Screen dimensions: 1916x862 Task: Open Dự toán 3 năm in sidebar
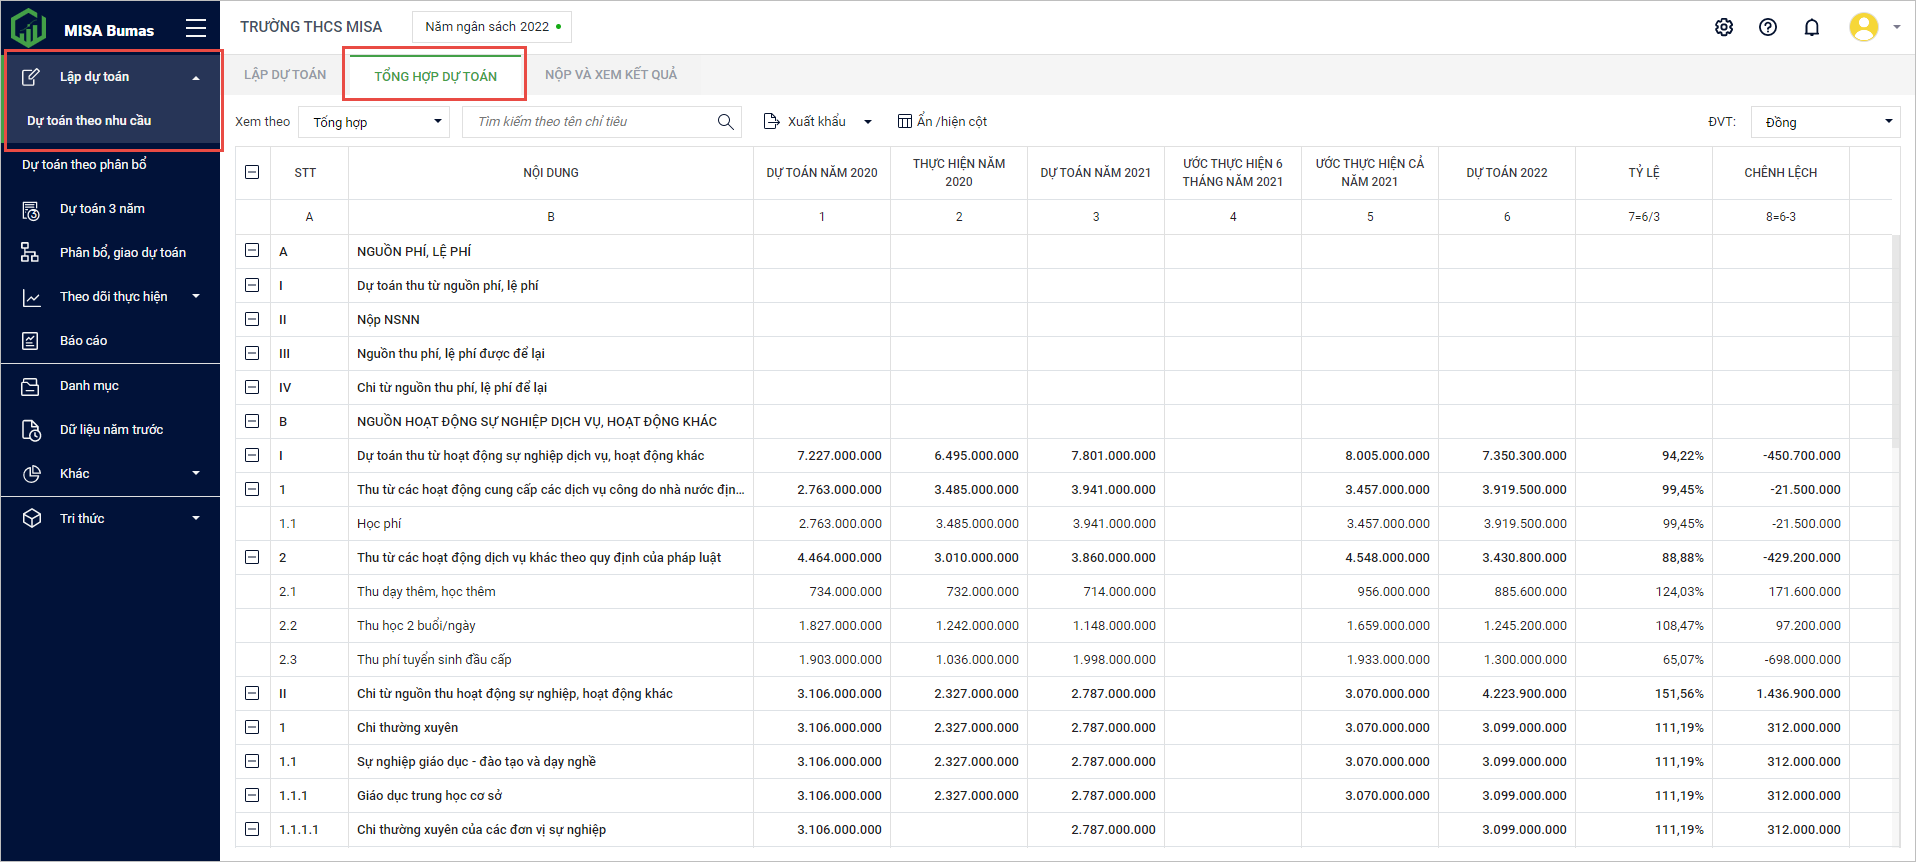click(102, 209)
